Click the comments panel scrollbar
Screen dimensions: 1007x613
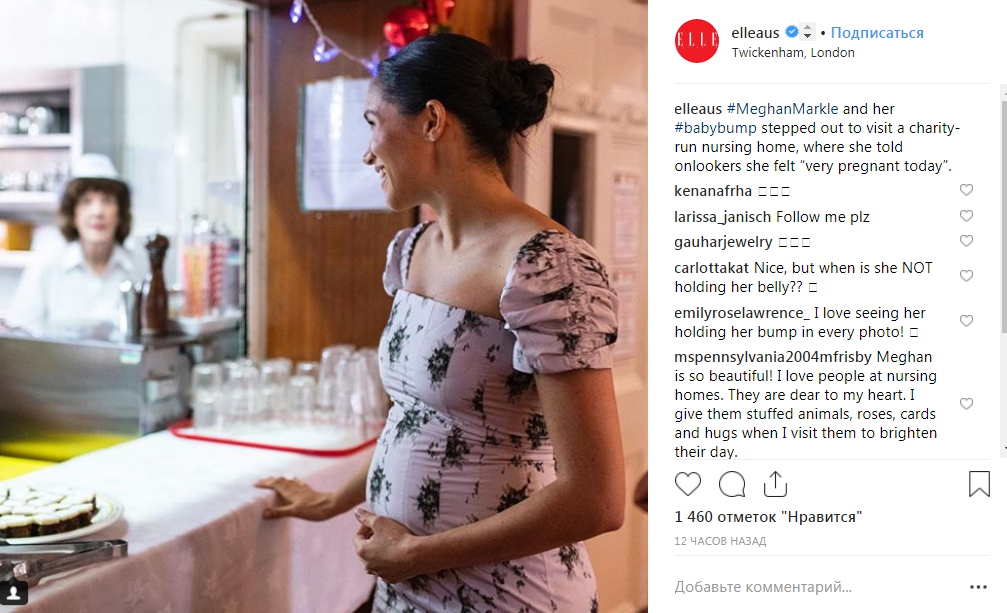(x=1004, y=271)
